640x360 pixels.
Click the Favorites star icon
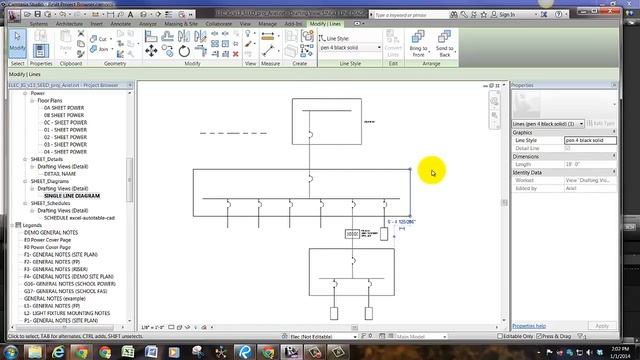pyautogui.click(x=484, y=14)
